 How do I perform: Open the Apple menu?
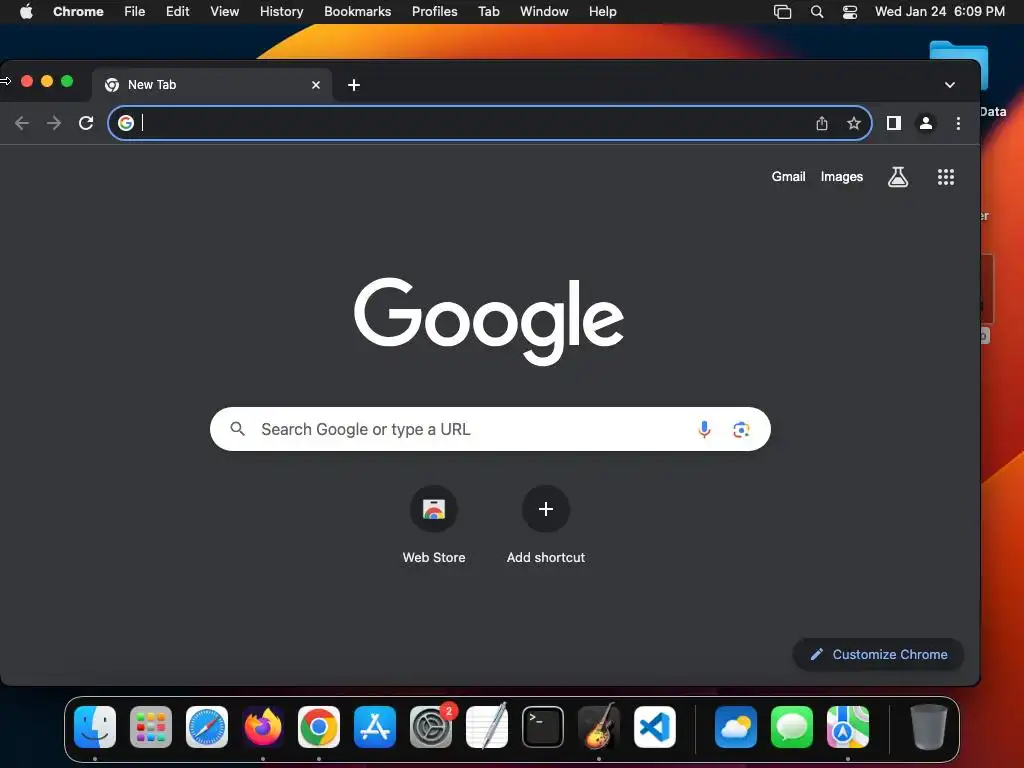pos(26,11)
